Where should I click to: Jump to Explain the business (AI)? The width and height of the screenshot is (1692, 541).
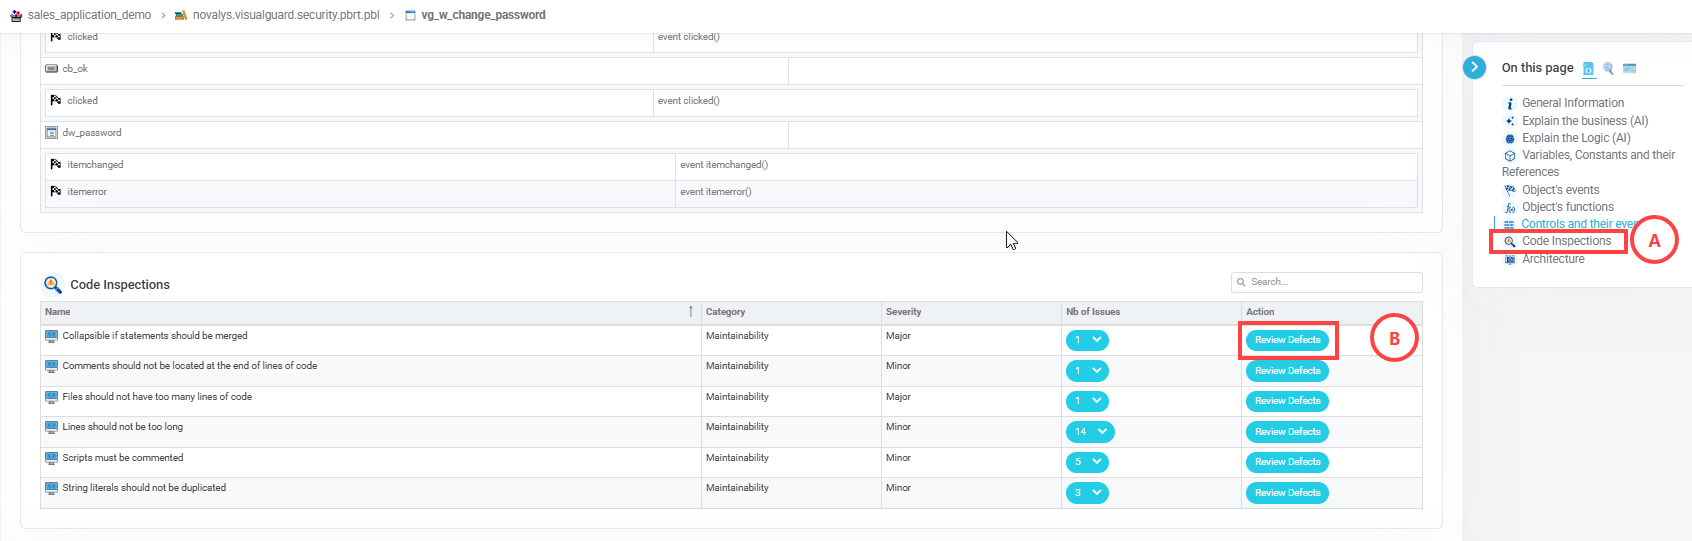pos(1585,121)
